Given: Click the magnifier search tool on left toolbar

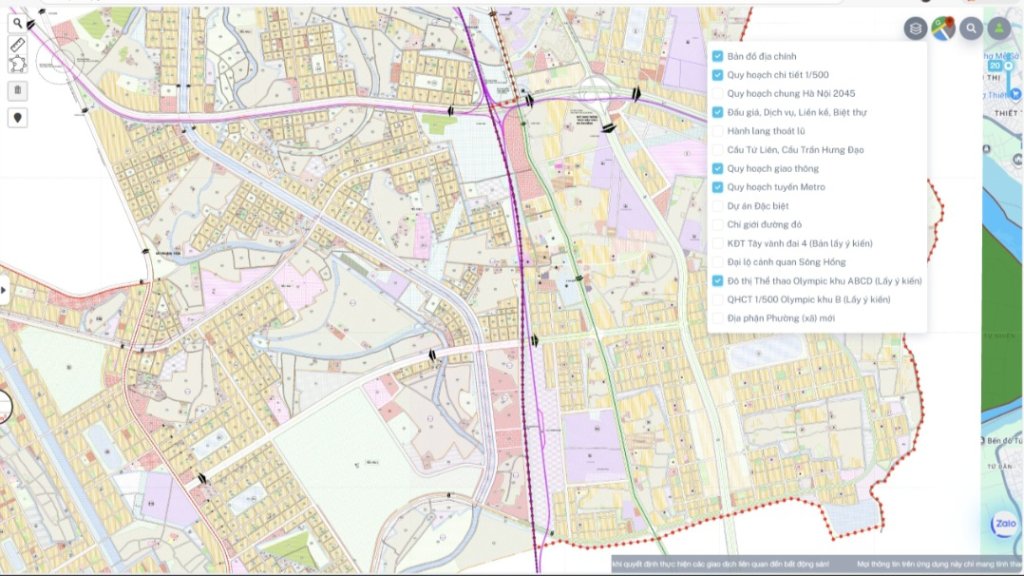Looking at the screenshot, I should click(x=17, y=23).
